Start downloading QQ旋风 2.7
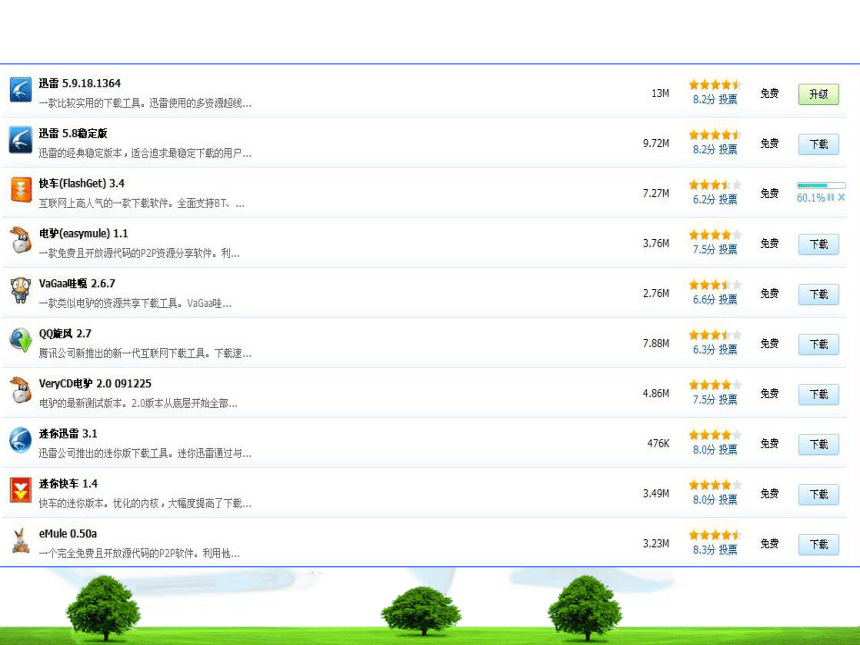 point(818,344)
